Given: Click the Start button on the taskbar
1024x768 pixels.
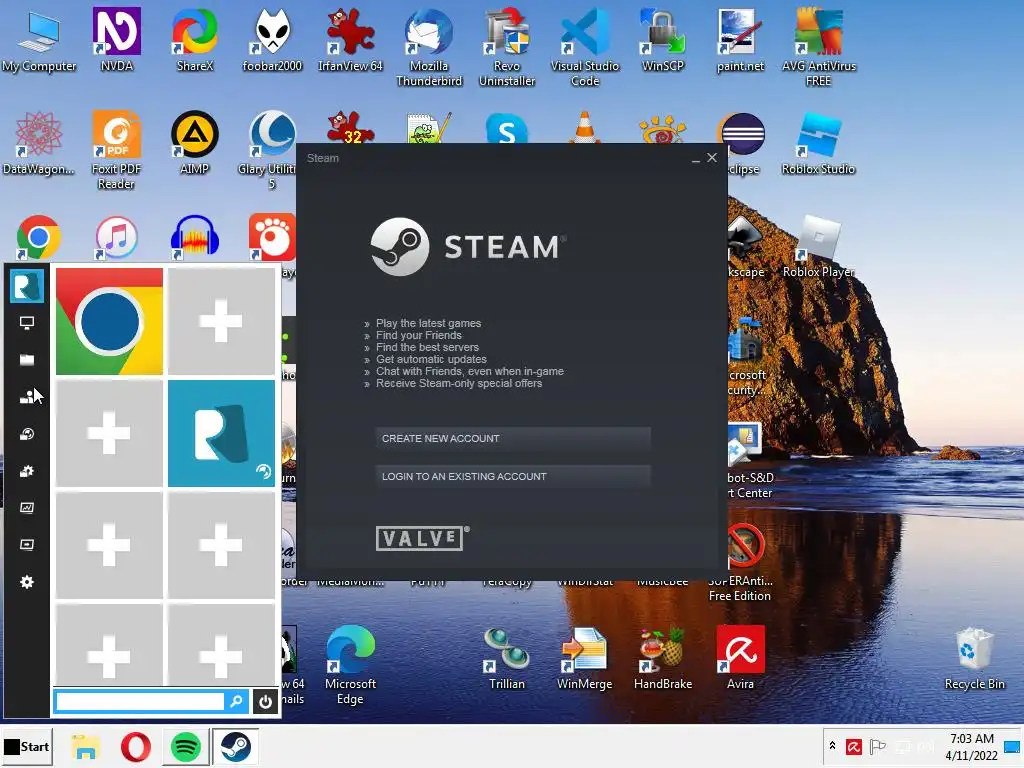Looking at the screenshot, I should [27, 746].
